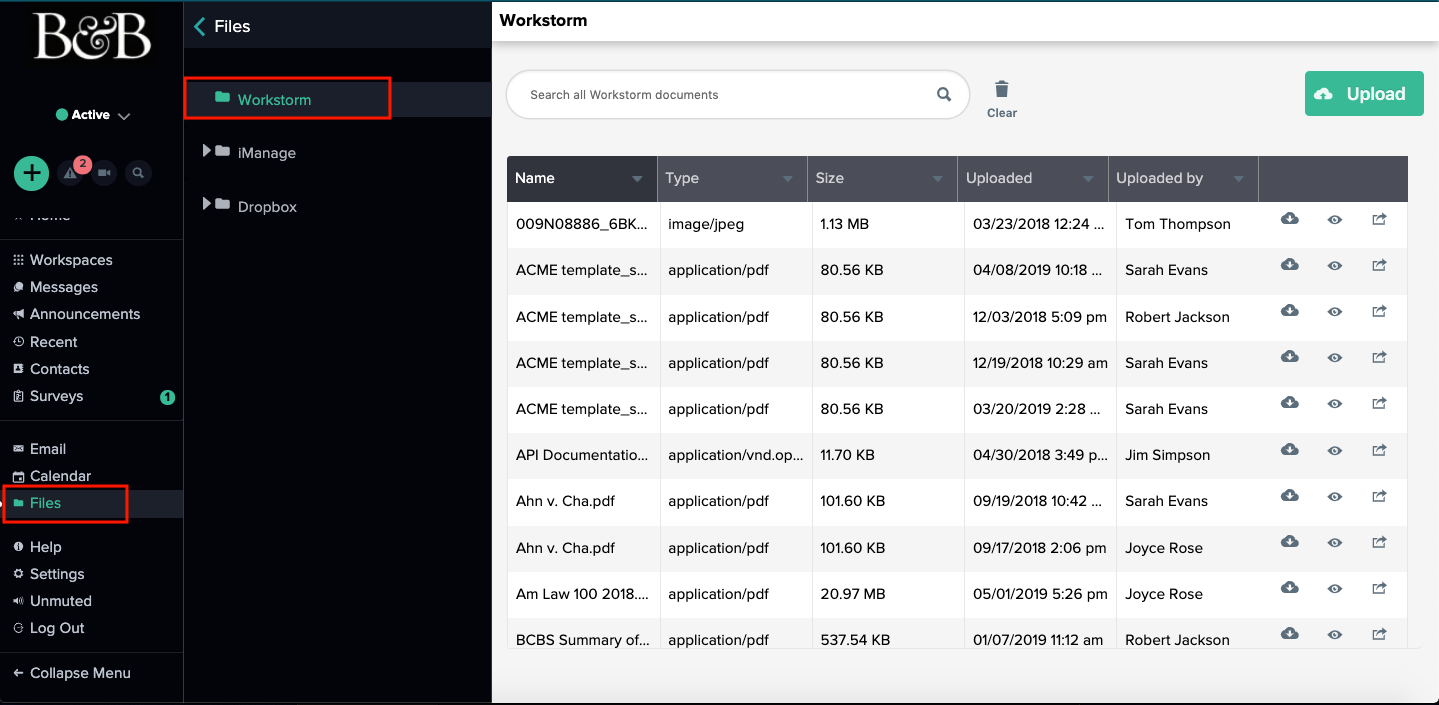This screenshot has height=705, width=1439.
Task: Open Workspaces in the sidebar
Action: coord(62,260)
